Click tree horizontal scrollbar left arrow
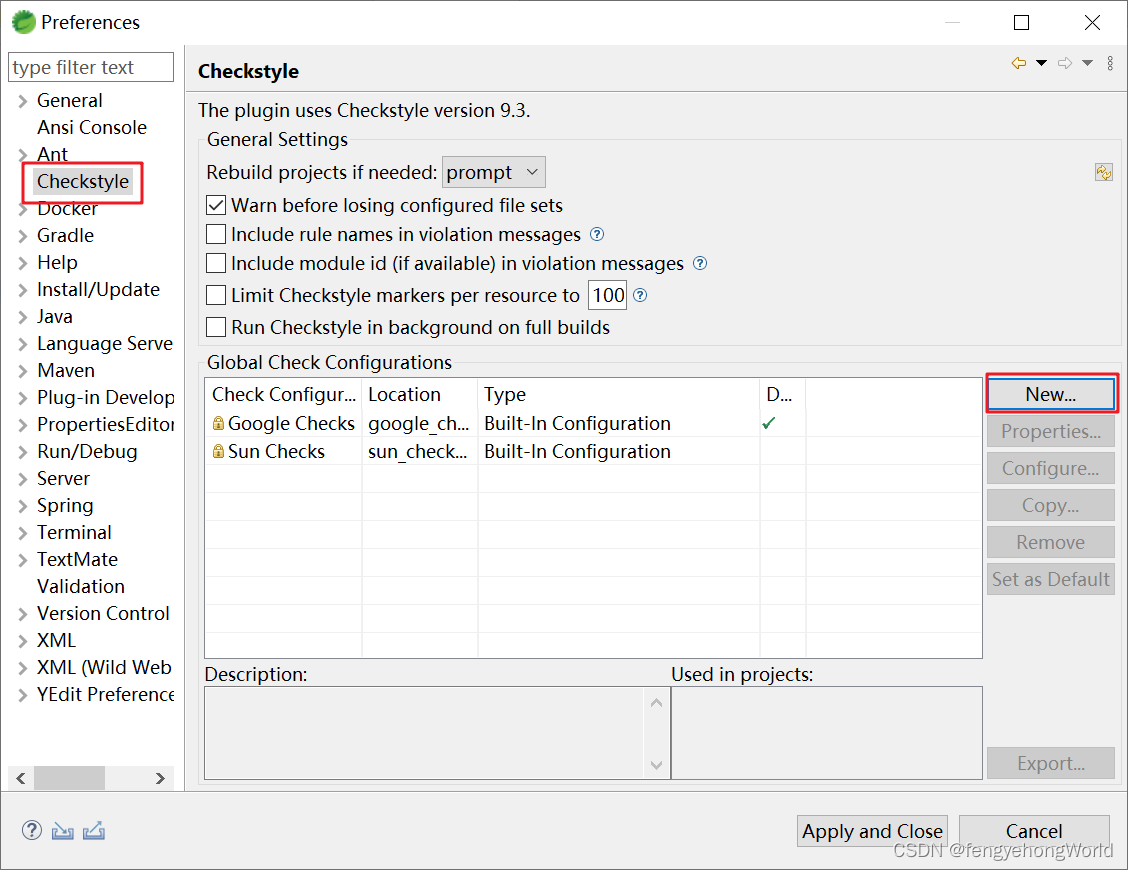The width and height of the screenshot is (1128, 870). (21, 778)
